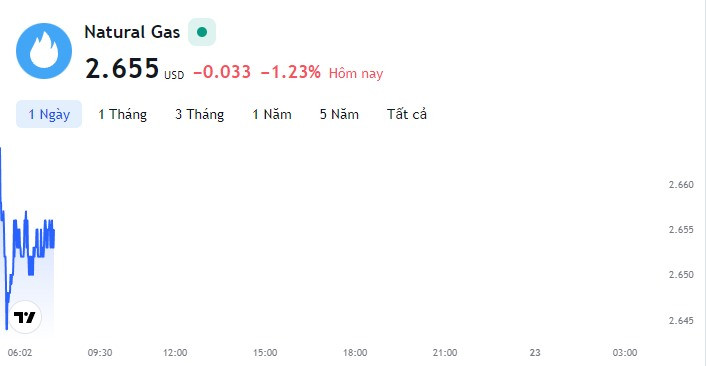
Task: Click the −1.23% percent change figure
Action: pos(291,72)
